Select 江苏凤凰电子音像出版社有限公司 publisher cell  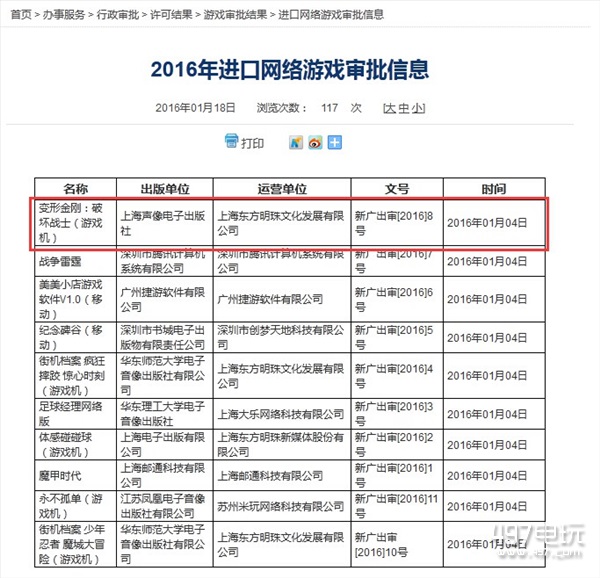[x=165, y=506]
